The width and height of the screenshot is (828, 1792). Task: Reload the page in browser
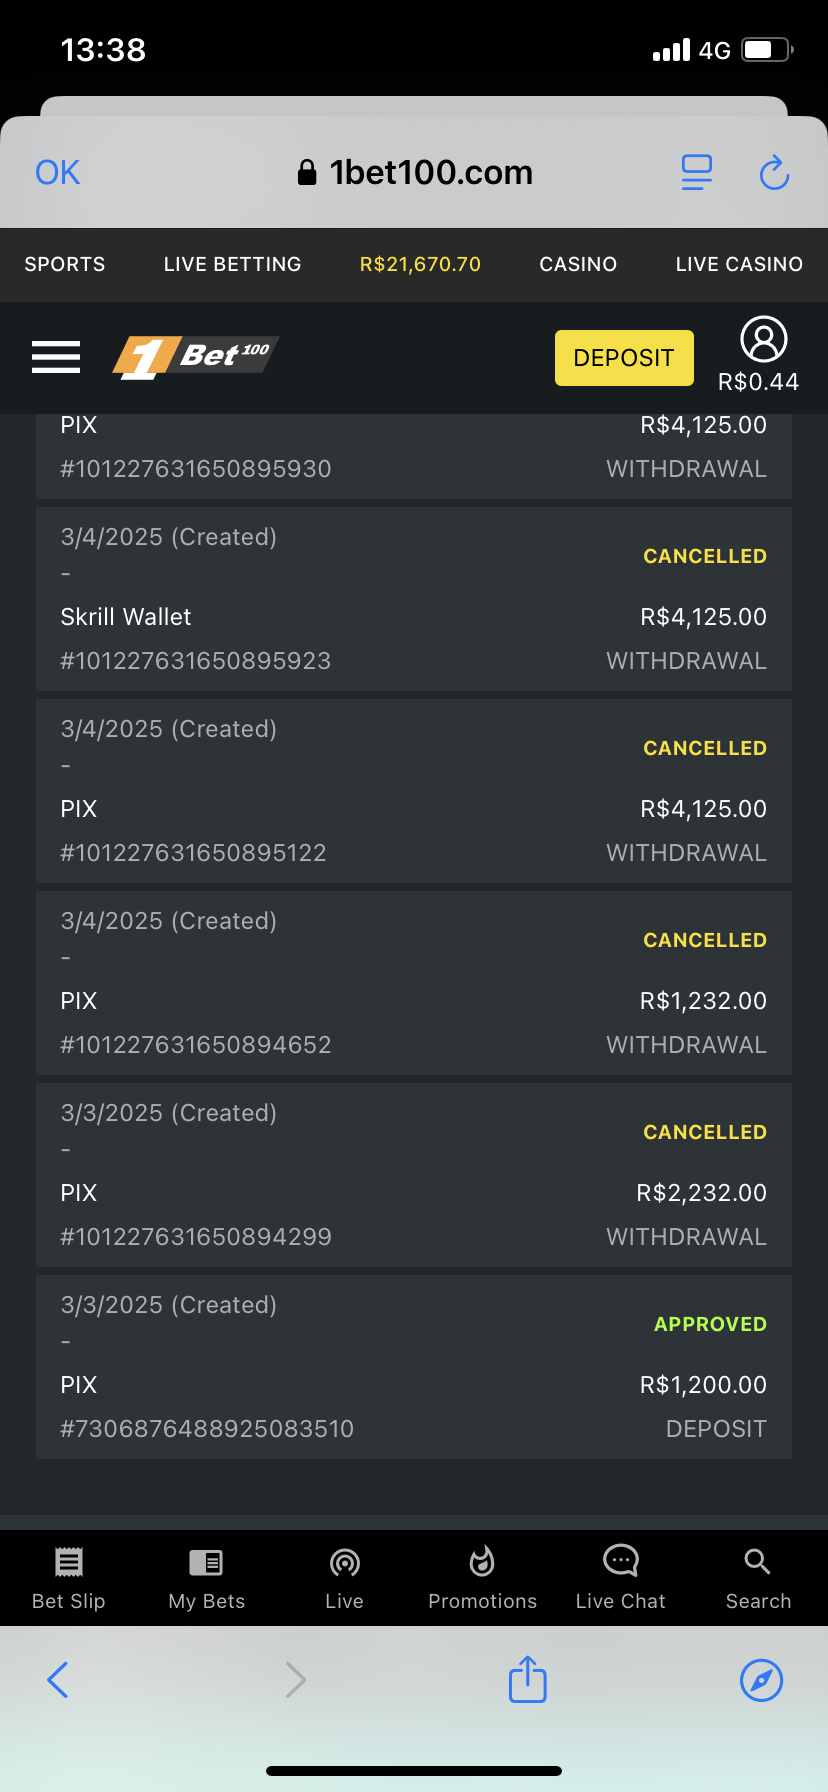pos(774,173)
